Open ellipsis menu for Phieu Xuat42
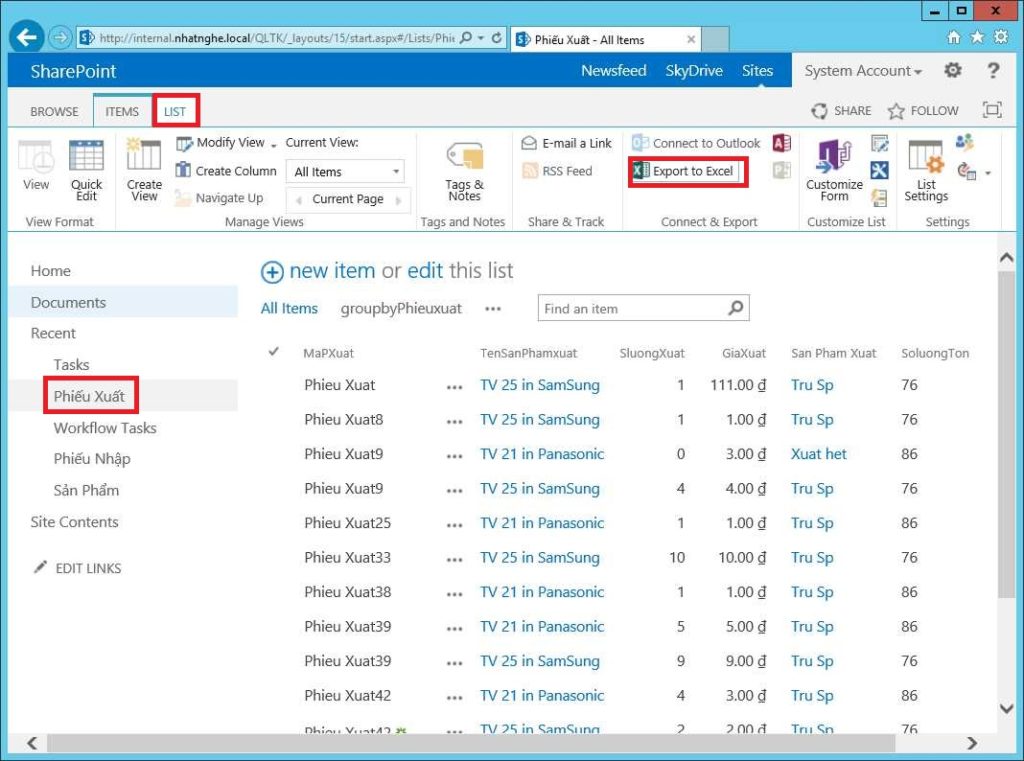 click(455, 698)
